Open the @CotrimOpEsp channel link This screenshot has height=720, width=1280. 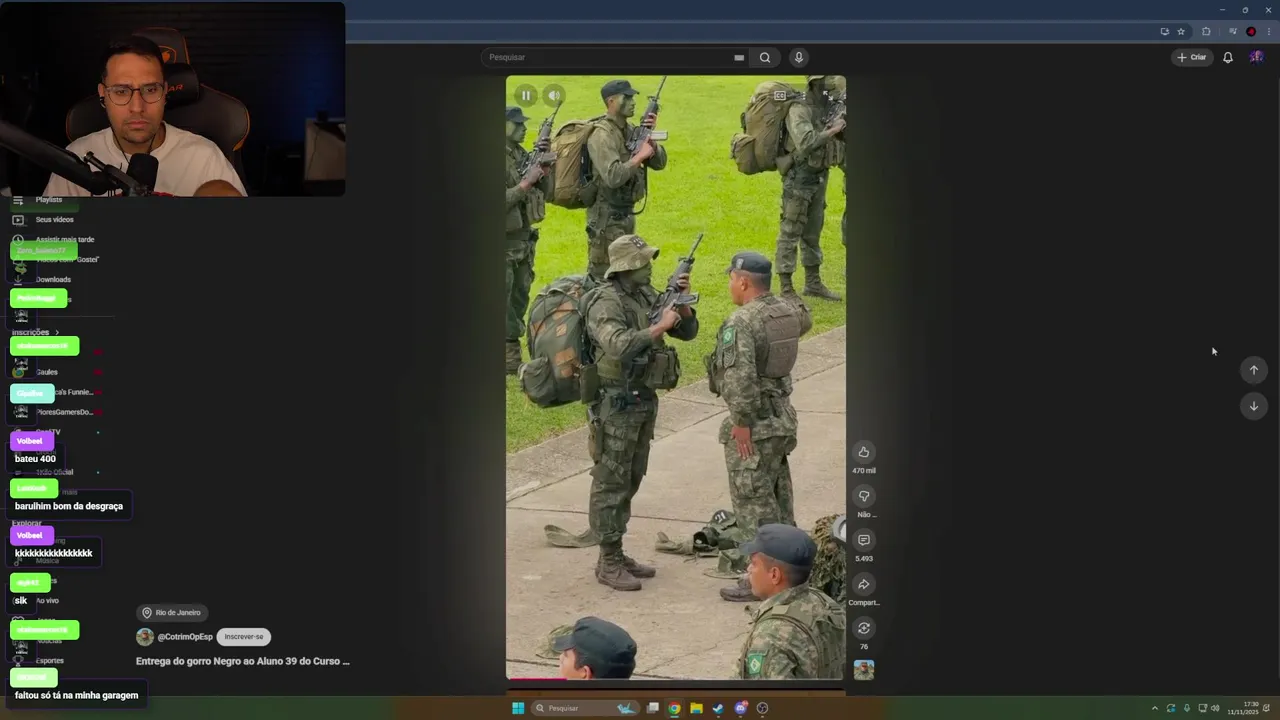click(x=185, y=637)
